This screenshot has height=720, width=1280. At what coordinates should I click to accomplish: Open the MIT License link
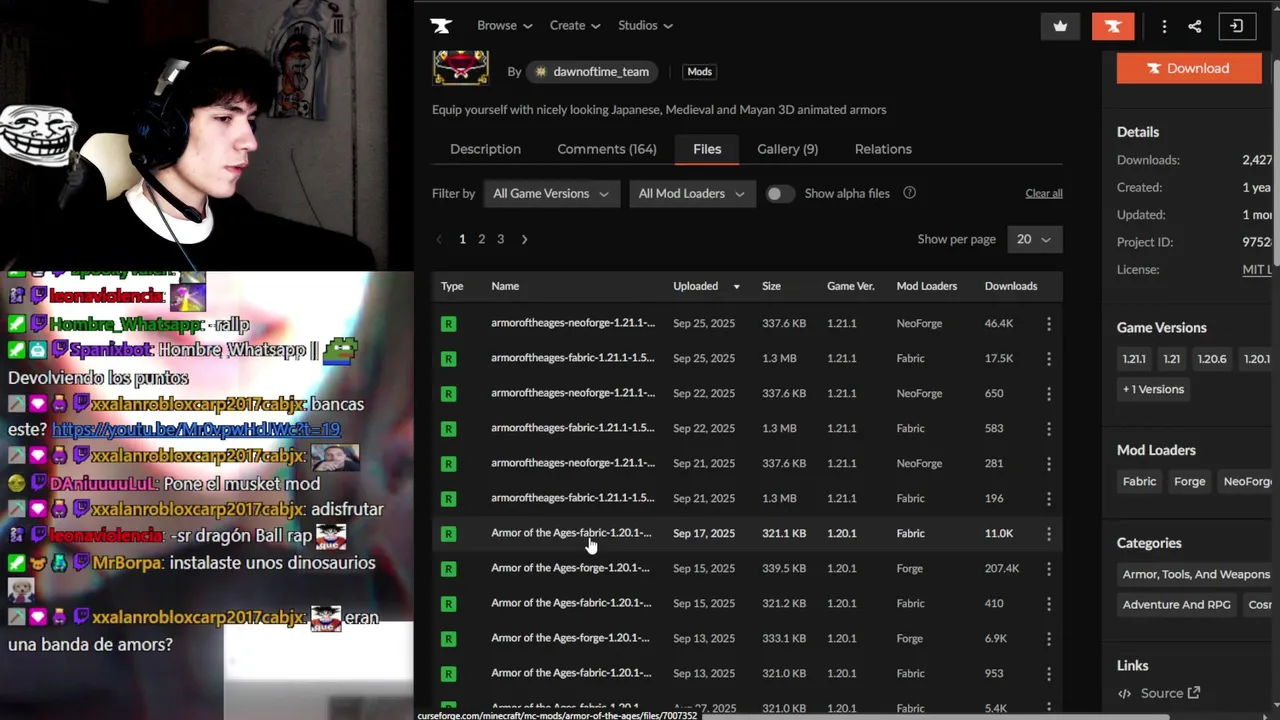click(1258, 270)
